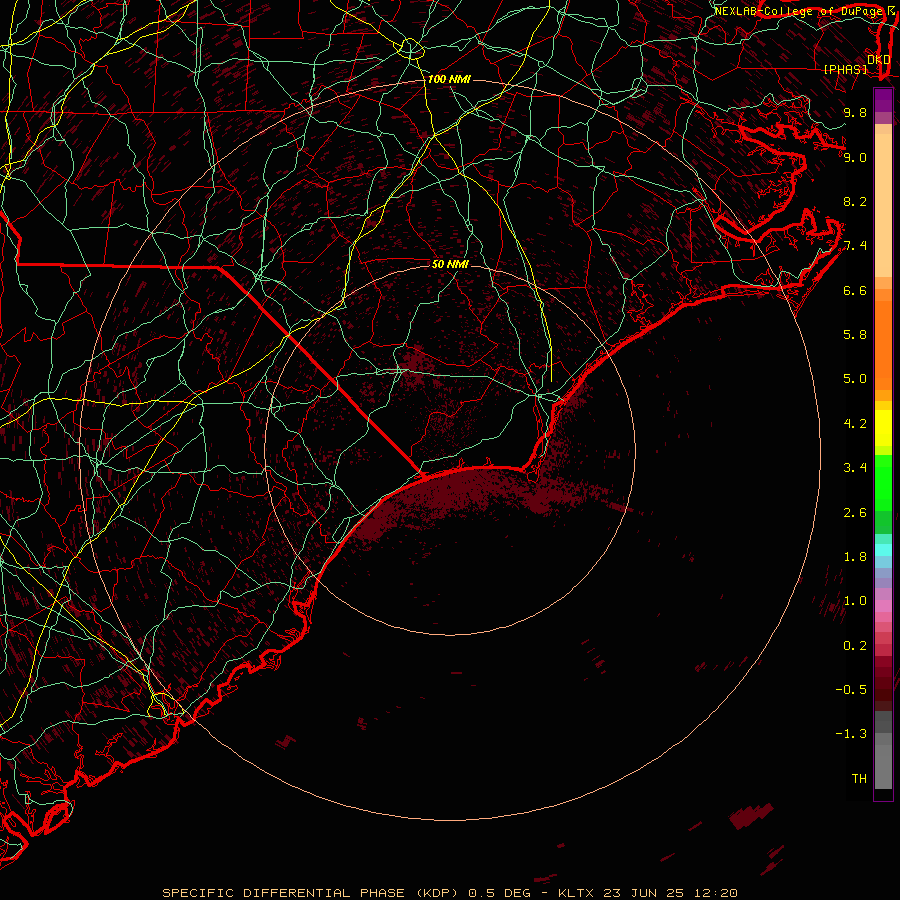
Task: Click the 0.5 DEG tilt label in the caption
Action: (x=501, y=893)
